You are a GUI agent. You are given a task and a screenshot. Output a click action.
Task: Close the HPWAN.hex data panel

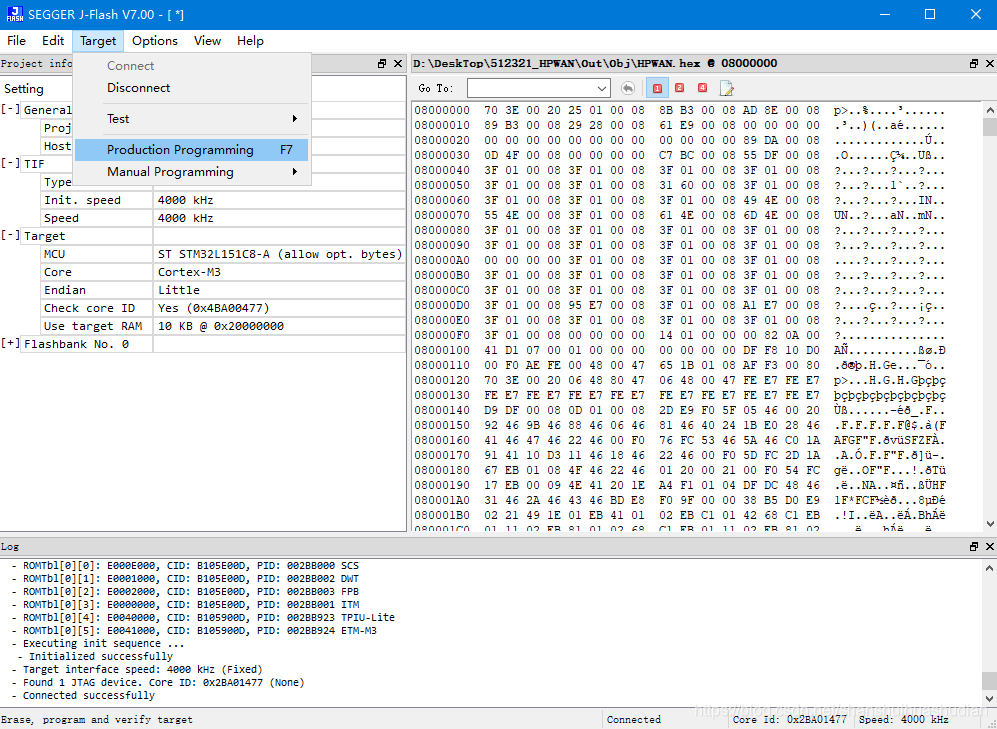pos(989,64)
